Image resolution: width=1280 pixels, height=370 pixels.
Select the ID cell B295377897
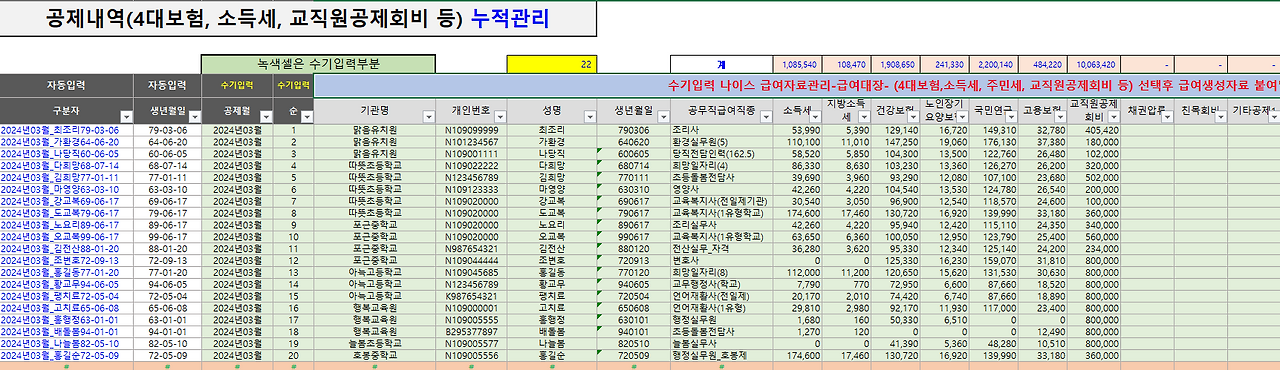coord(472,331)
